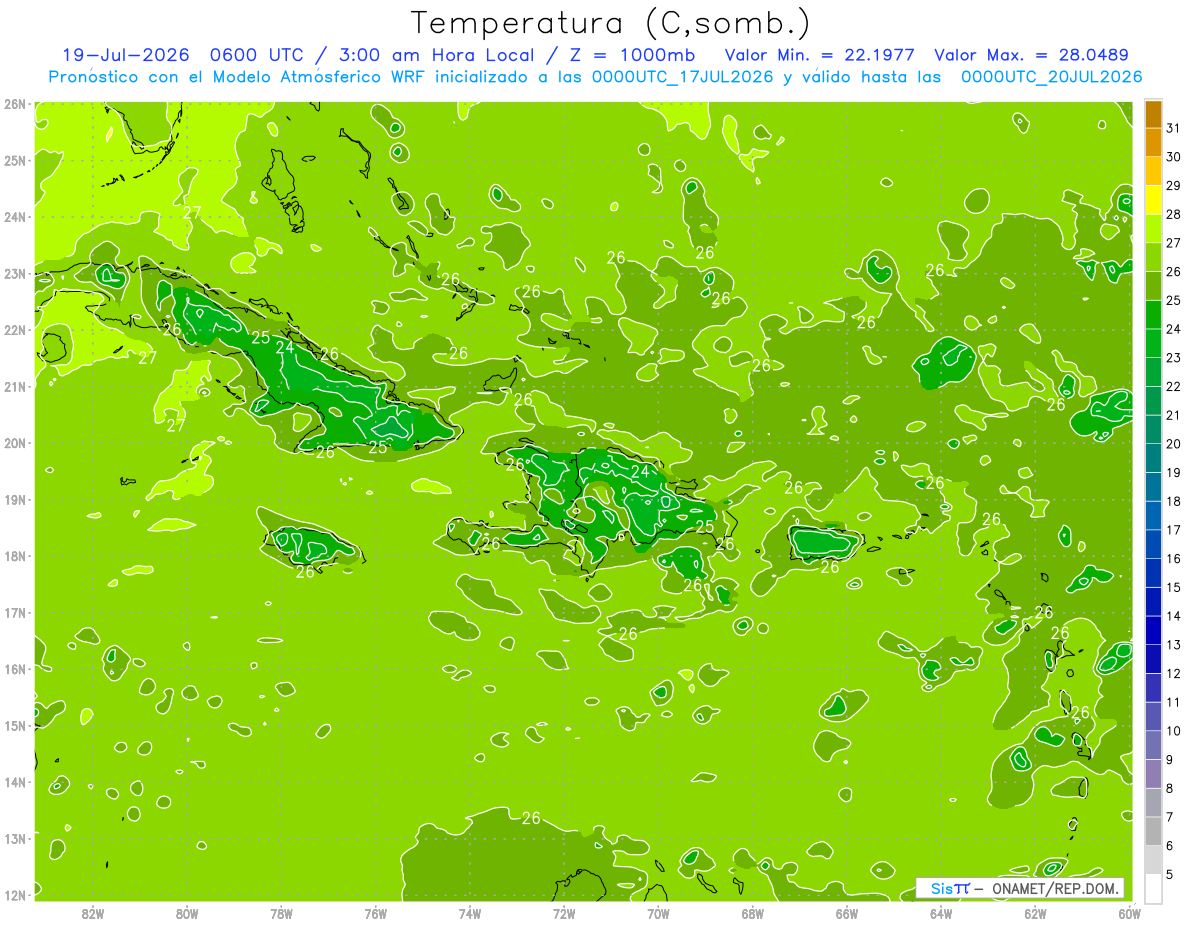Click the "66W" longitude axis label
The image size is (1200, 927).
pos(847,914)
